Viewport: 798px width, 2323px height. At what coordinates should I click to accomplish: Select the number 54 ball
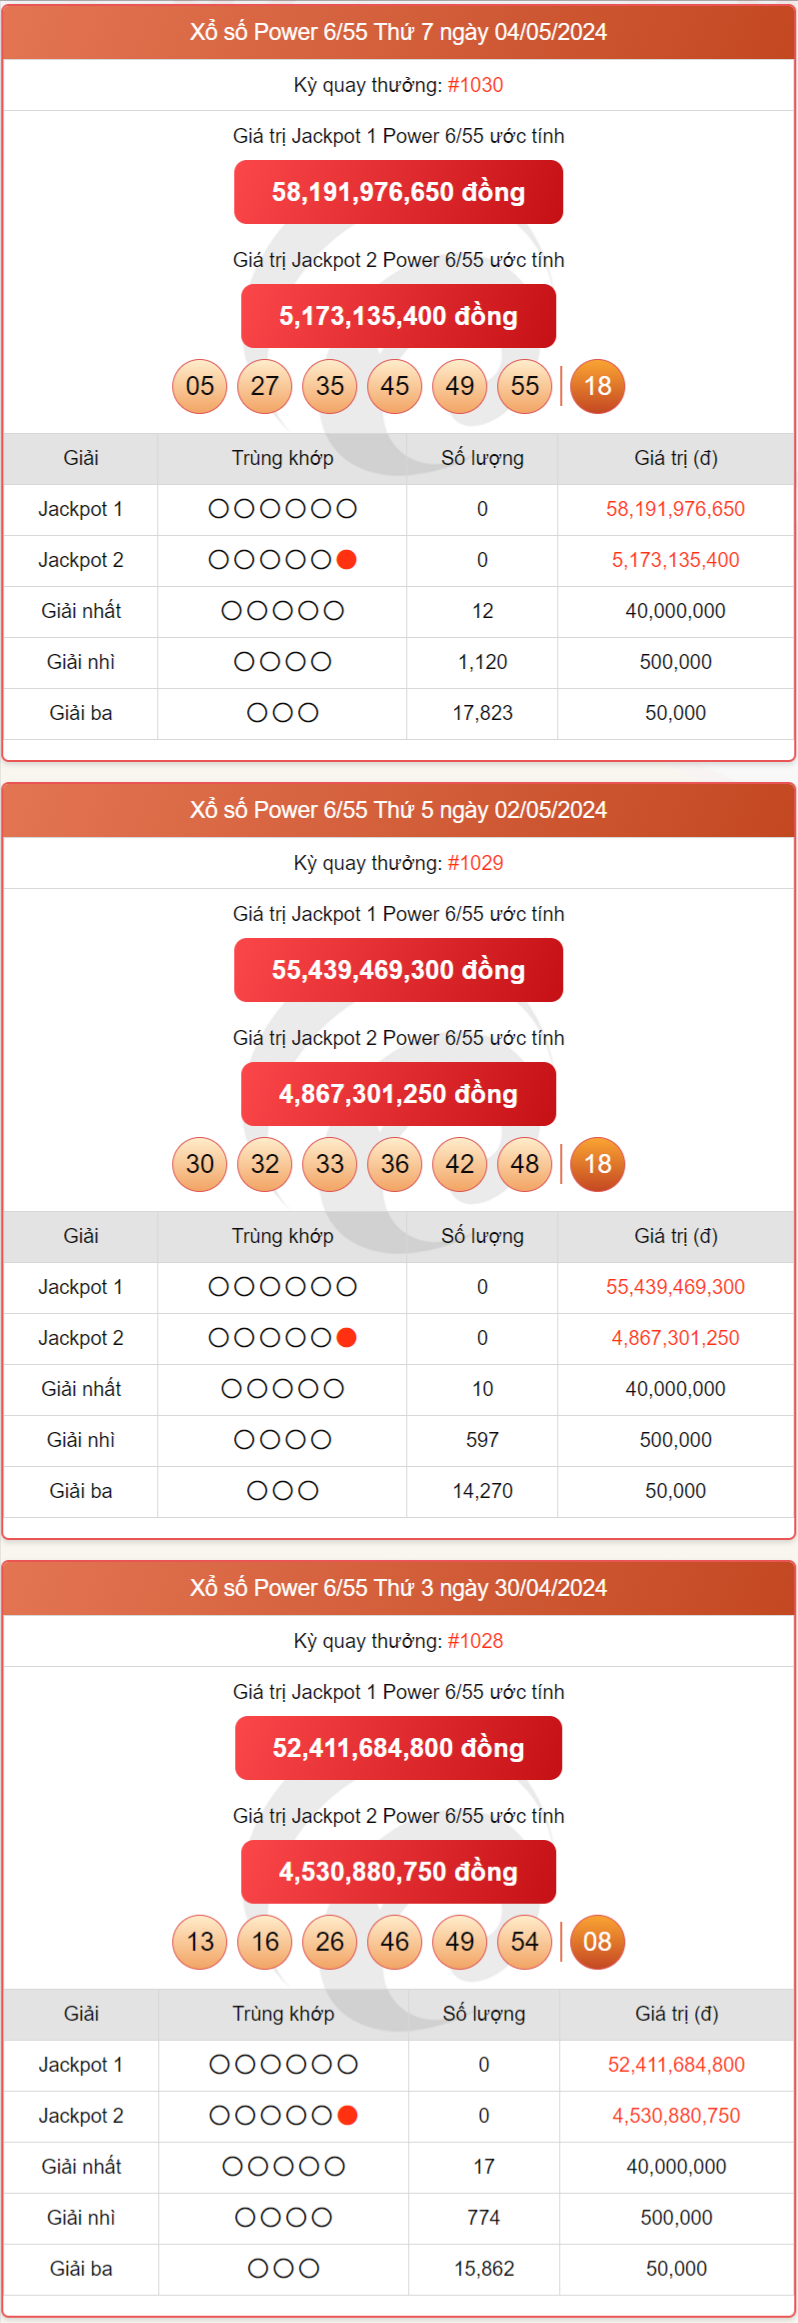click(x=525, y=1942)
